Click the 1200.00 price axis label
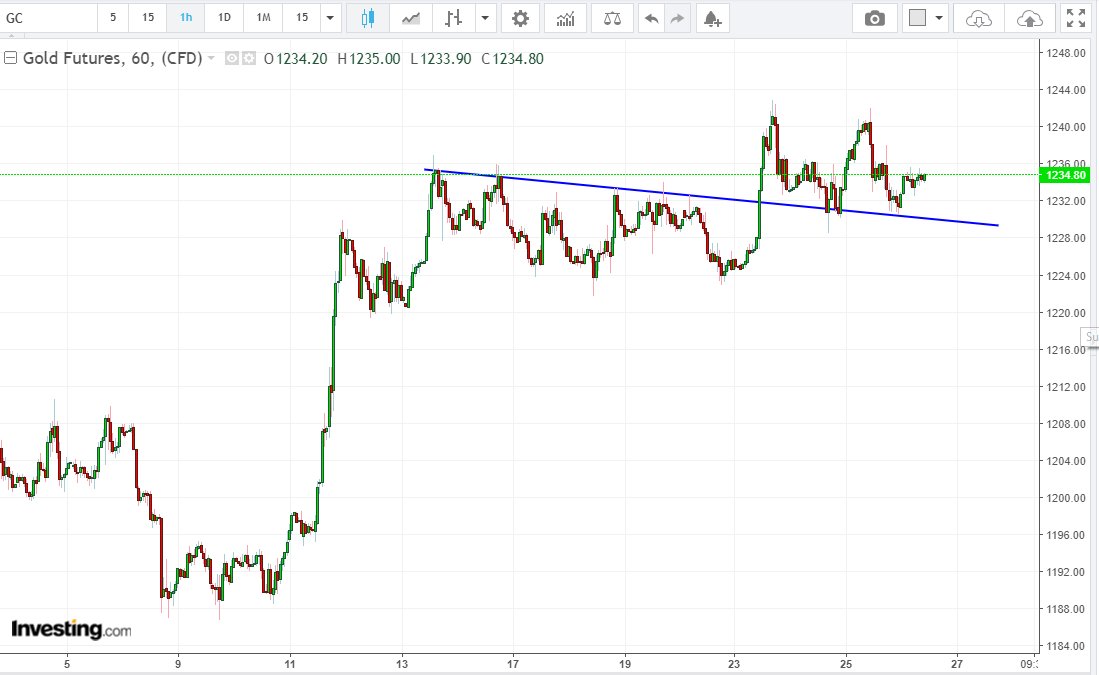Image resolution: width=1099 pixels, height=675 pixels. (1065, 498)
